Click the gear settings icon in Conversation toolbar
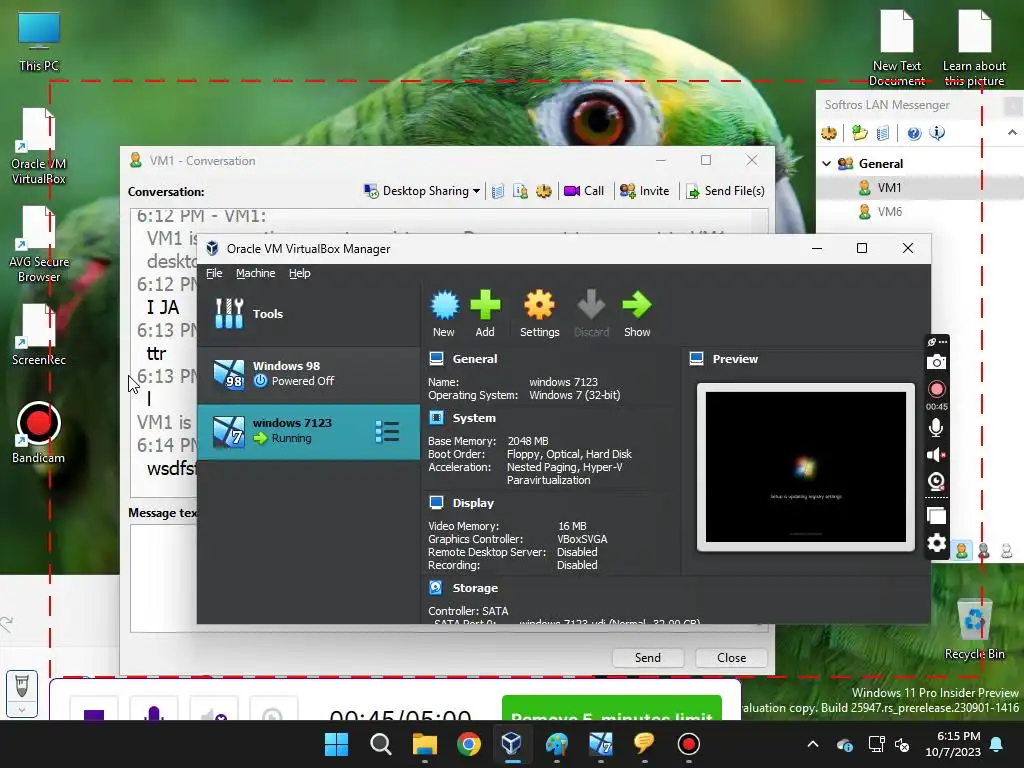Image resolution: width=1024 pixels, height=768 pixels. [543, 191]
